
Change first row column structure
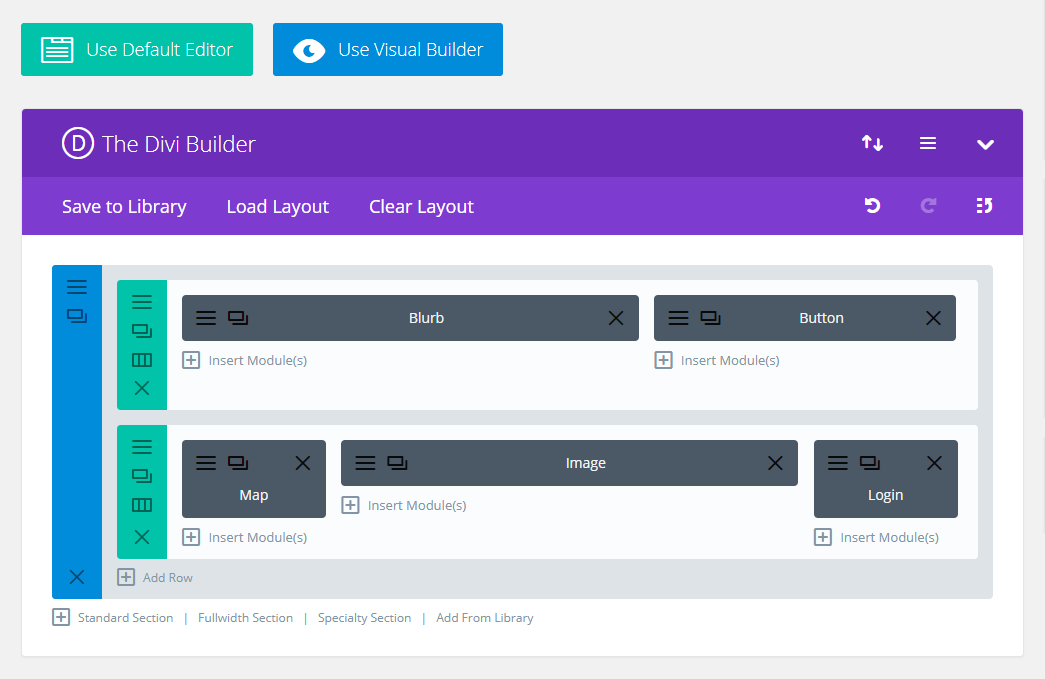point(142,360)
